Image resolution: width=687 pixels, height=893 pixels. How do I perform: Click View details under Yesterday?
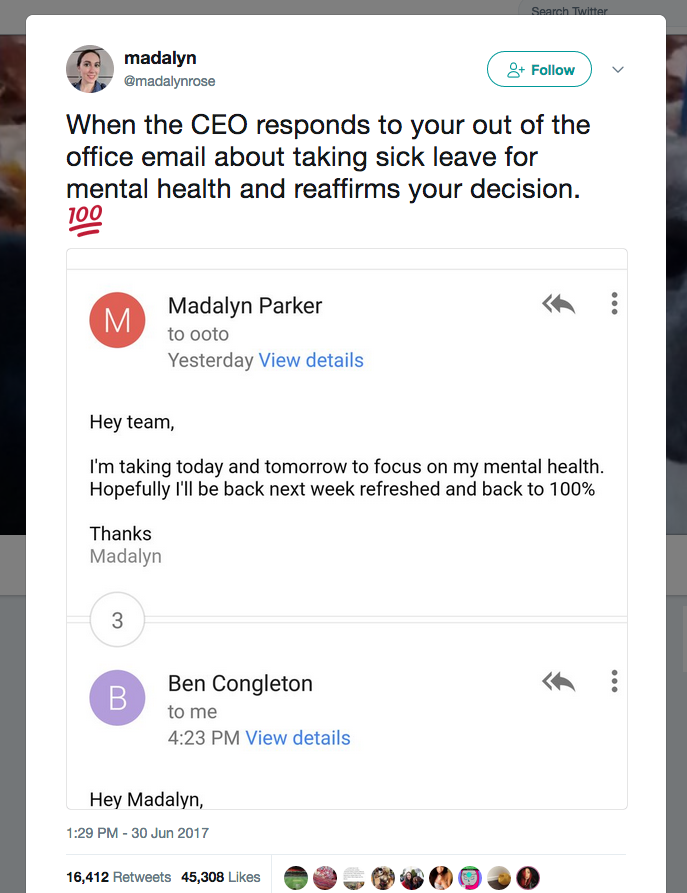[x=311, y=360]
